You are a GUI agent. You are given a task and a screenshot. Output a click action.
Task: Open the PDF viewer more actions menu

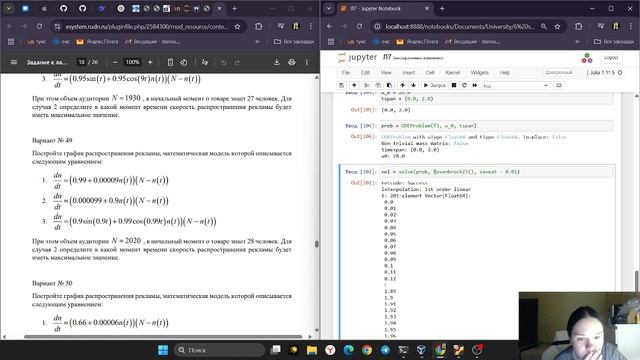point(307,62)
